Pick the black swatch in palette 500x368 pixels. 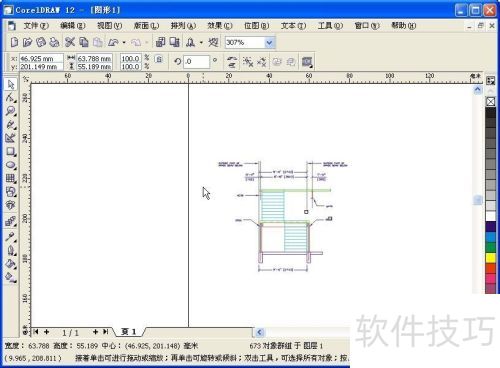(x=491, y=112)
